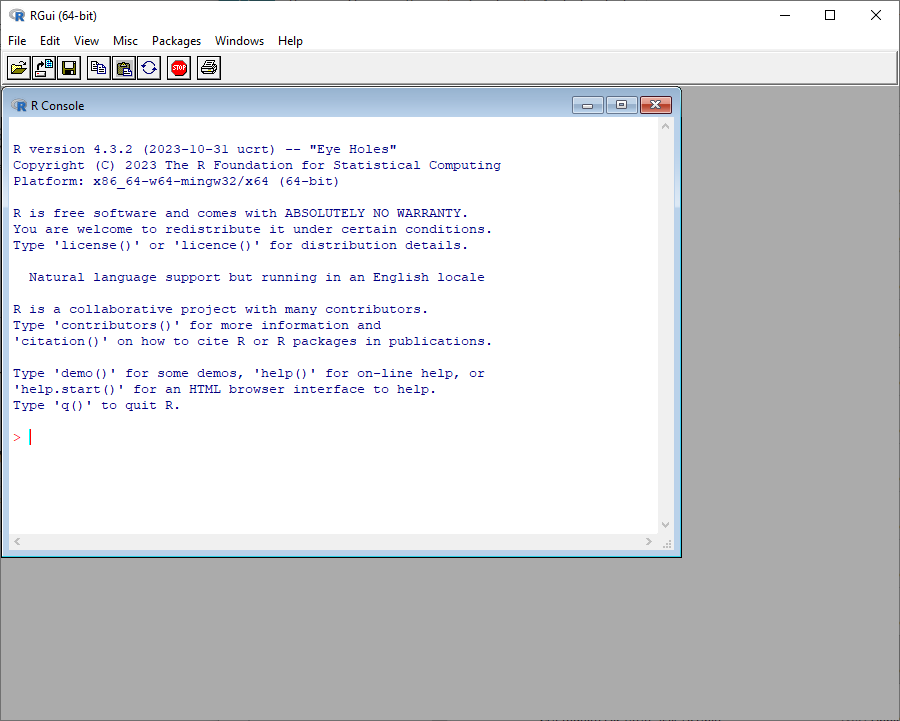900x721 pixels.
Task: Maximize the R Console child window
Action: click(x=622, y=105)
